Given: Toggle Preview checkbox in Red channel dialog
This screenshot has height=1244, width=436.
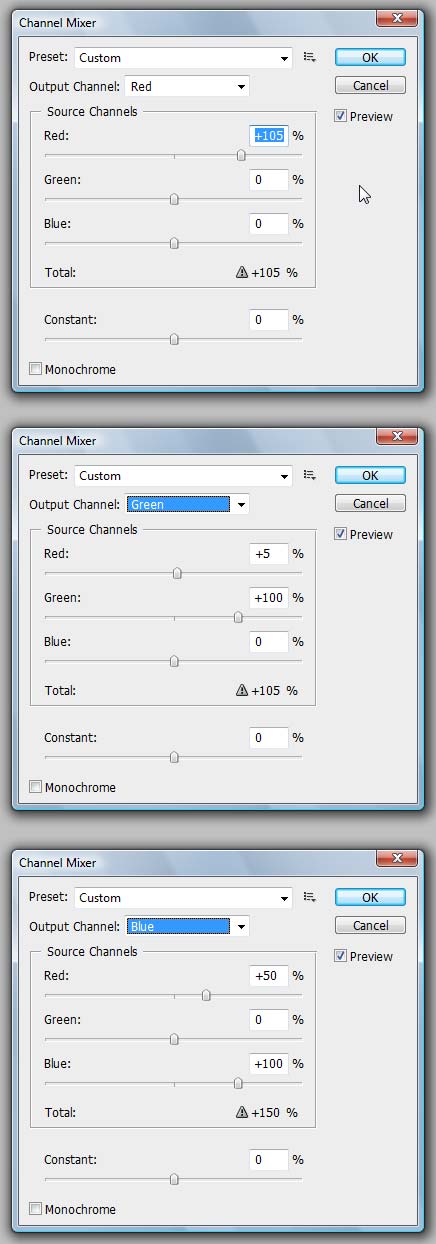Looking at the screenshot, I should [341, 116].
